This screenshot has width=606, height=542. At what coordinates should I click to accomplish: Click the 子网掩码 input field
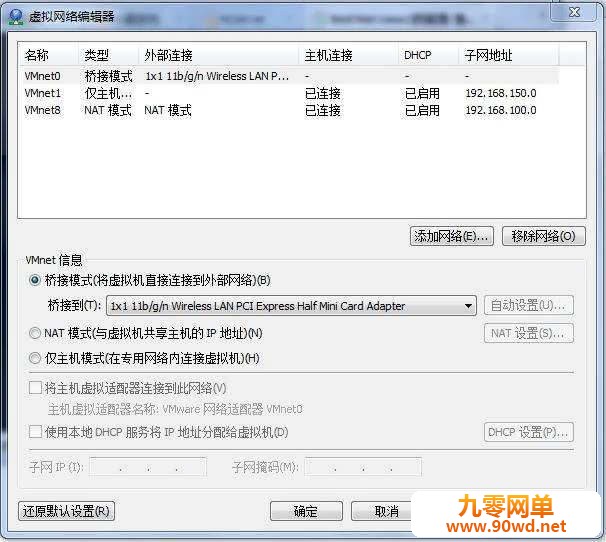pos(363,467)
